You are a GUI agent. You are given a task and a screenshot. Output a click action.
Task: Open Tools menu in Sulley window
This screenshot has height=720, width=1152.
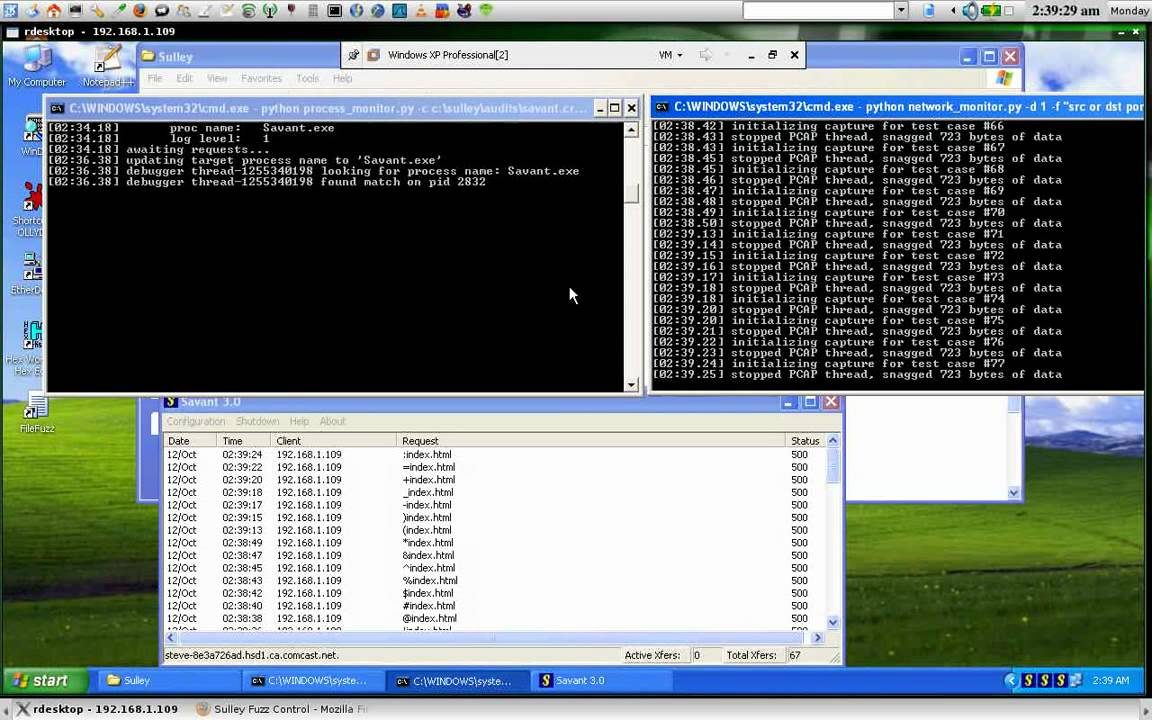tap(307, 78)
